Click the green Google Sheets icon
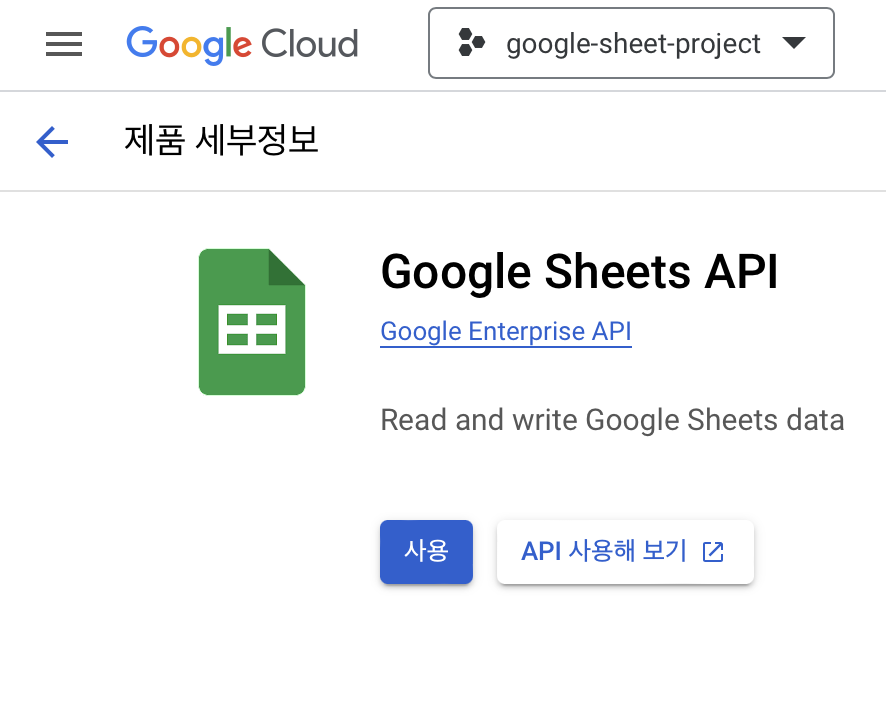 [252, 322]
